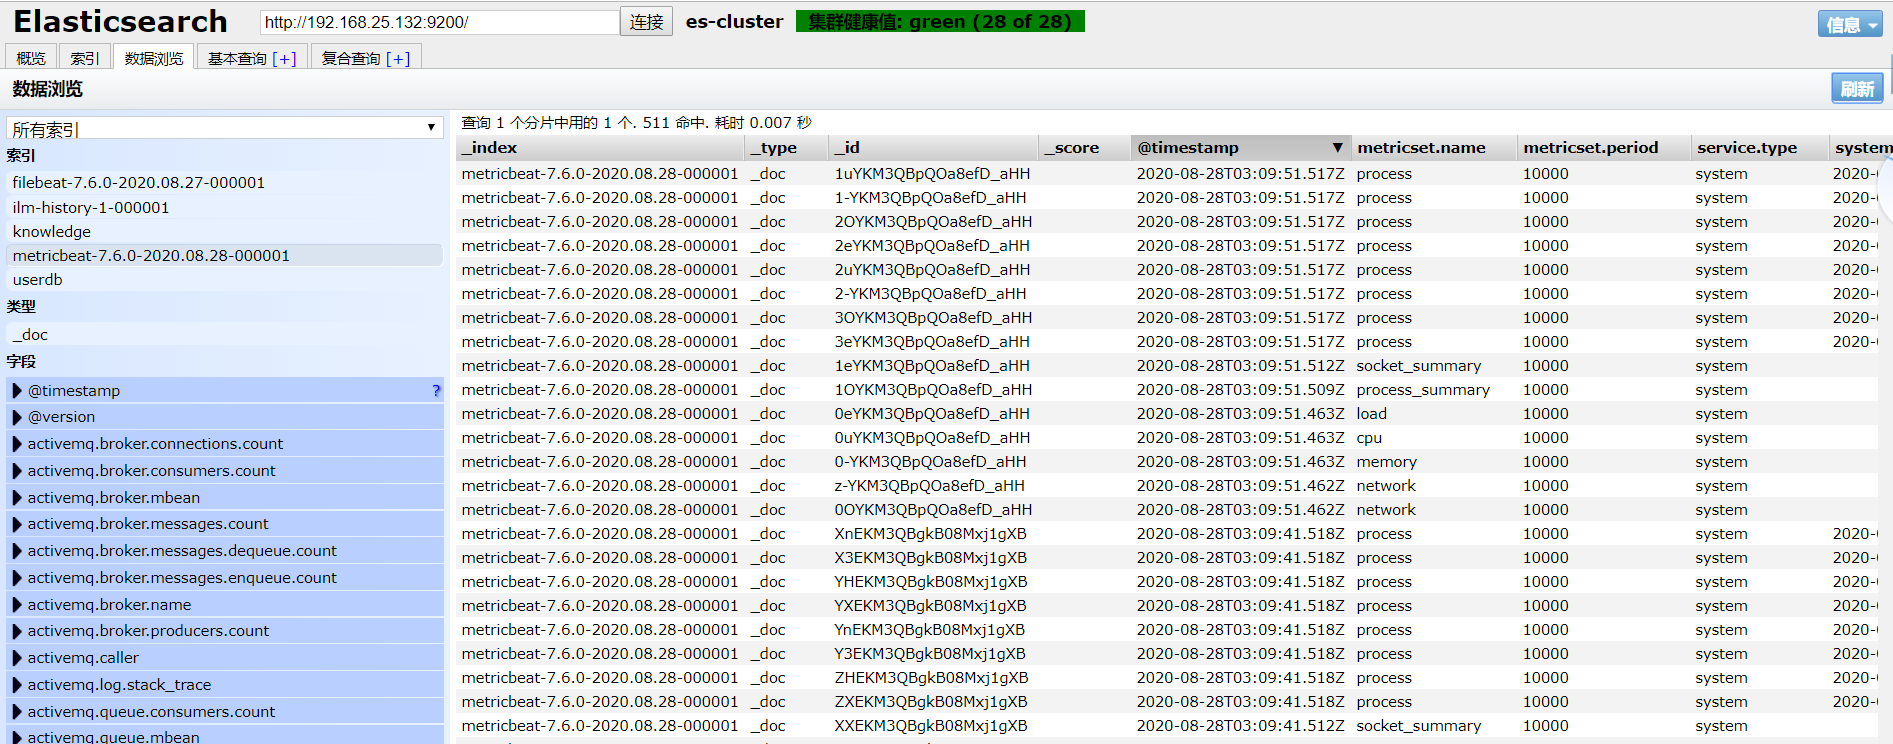
Task: Select metricbeat-7.6.0-2020.08.28-000001 index in sidebar
Action: pos(224,256)
